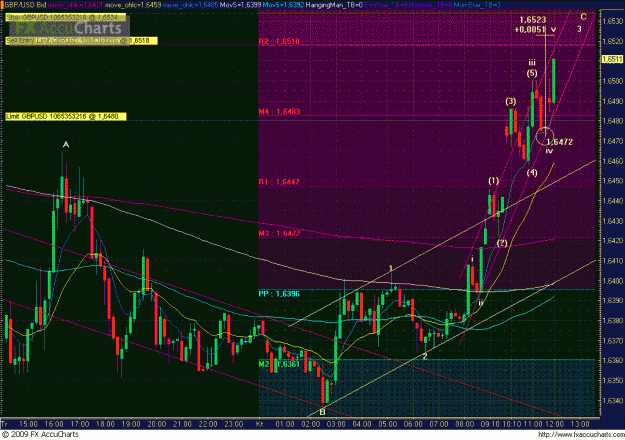Viewport: 625px width, 440px height.
Task: Click the PP : 1.6396 pivot label
Action: (x=279, y=294)
